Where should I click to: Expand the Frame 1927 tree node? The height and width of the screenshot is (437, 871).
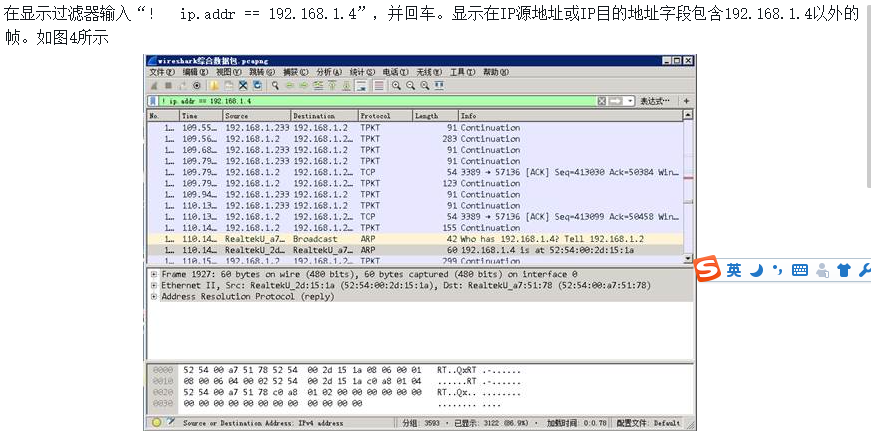tap(154, 274)
